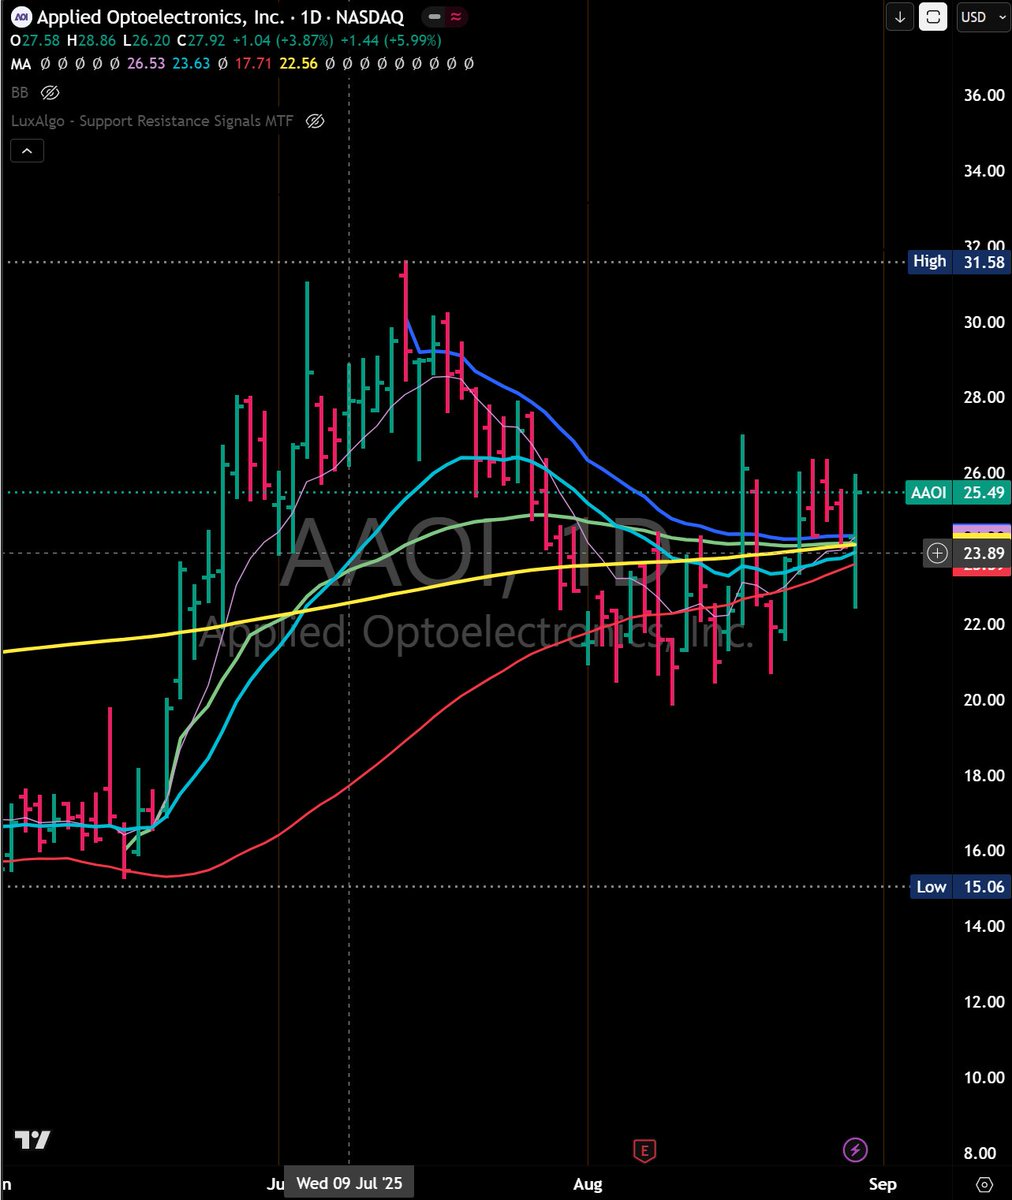Click the AAOI 25.49 price label
1012x1200 pixels.
pos(958,492)
